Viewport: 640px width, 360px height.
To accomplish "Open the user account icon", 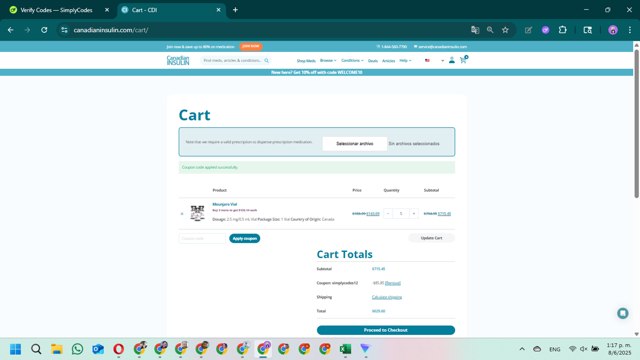I will [x=451, y=60].
